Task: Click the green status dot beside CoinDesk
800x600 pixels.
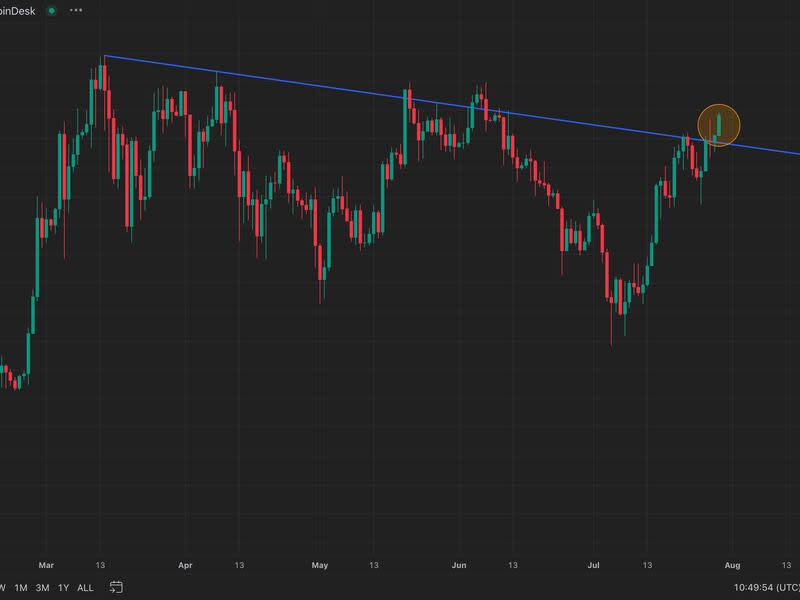Action: pyautogui.click(x=52, y=11)
